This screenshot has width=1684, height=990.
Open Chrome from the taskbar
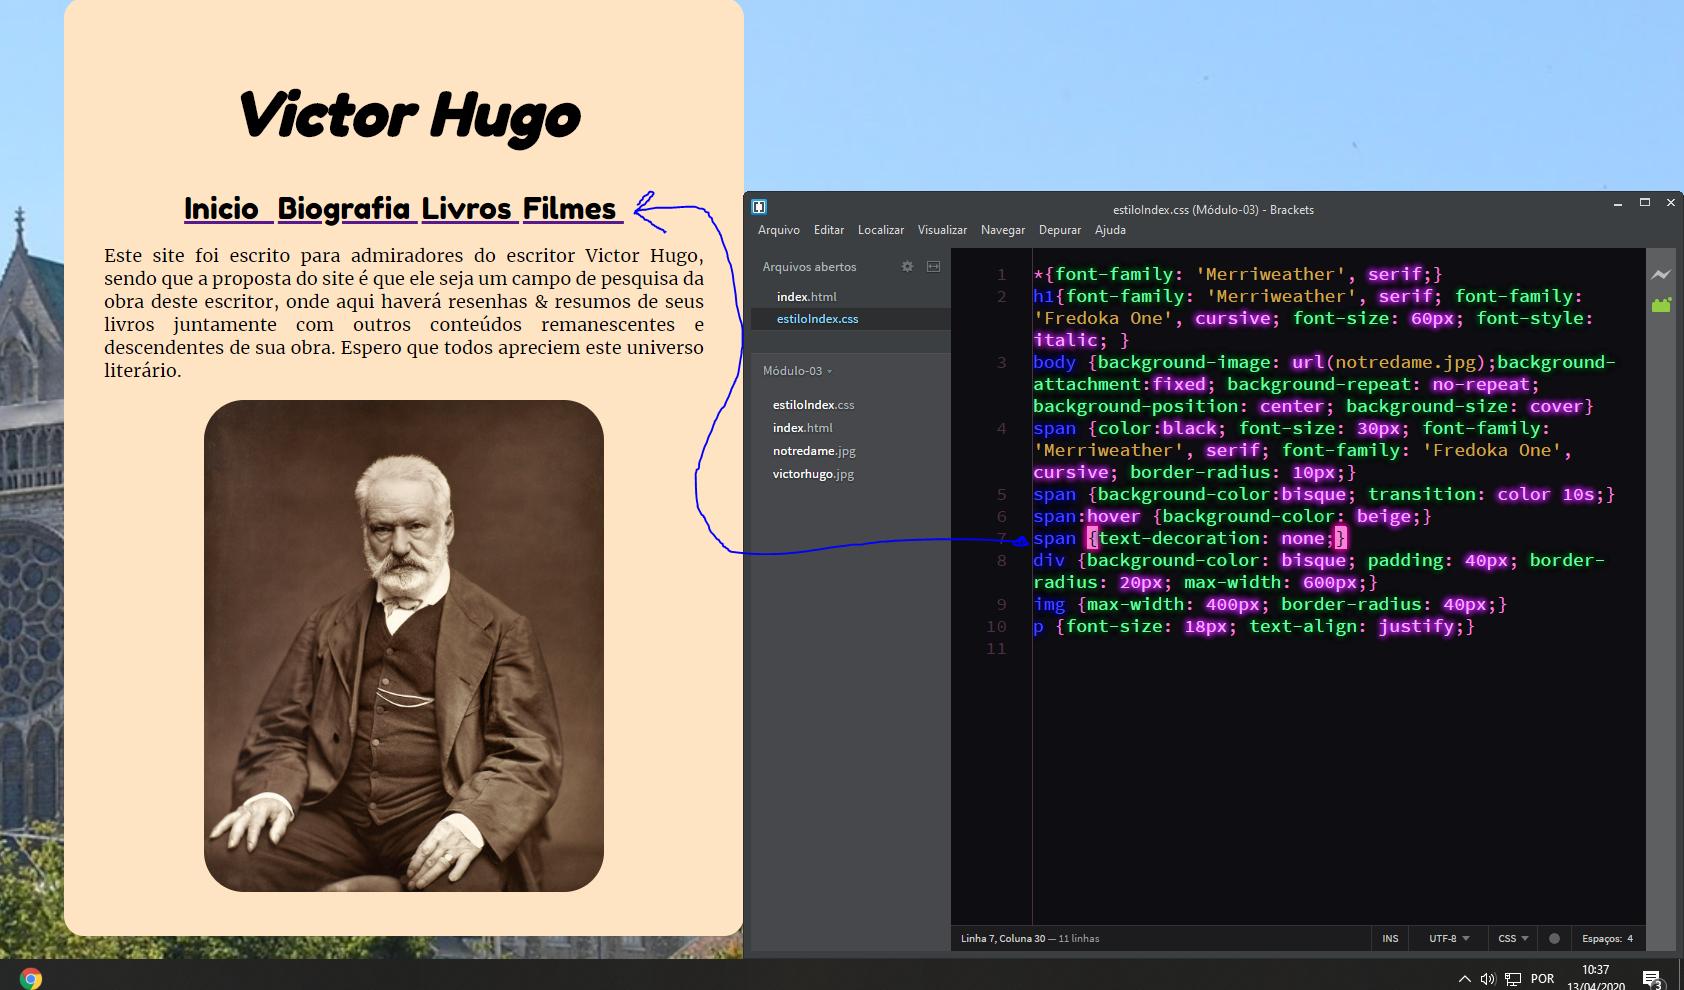[x=30, y=978]
